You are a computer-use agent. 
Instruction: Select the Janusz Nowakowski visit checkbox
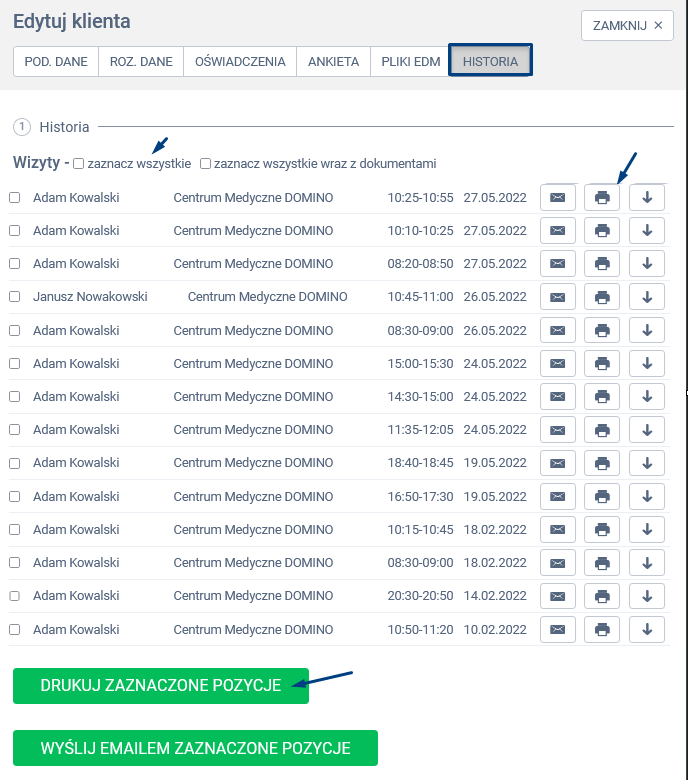pyautogui.click(x=15, y=297)
